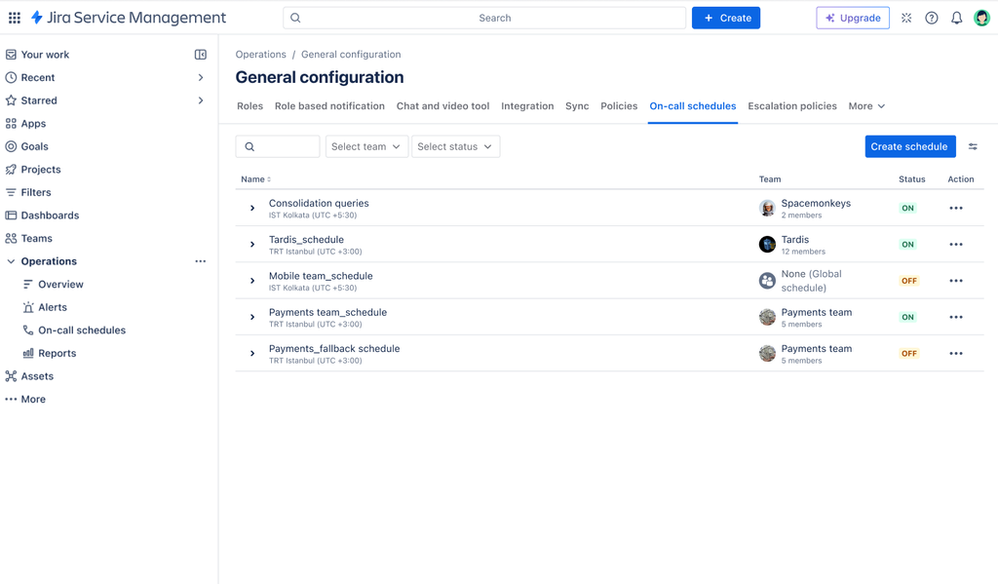
Task: Switch to the Integration tab
Action: [x=527, y=106]
